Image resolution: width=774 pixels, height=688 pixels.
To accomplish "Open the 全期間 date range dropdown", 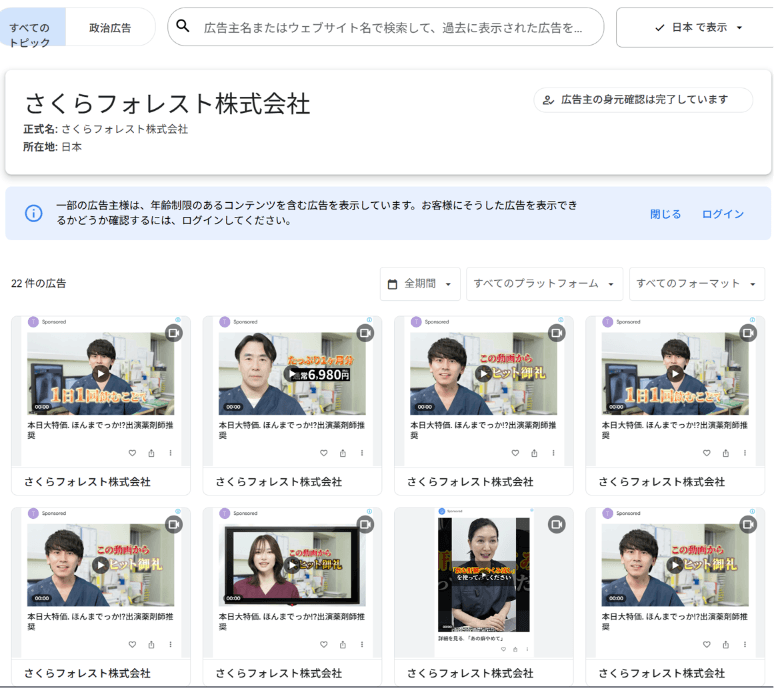I will point(420,284).
